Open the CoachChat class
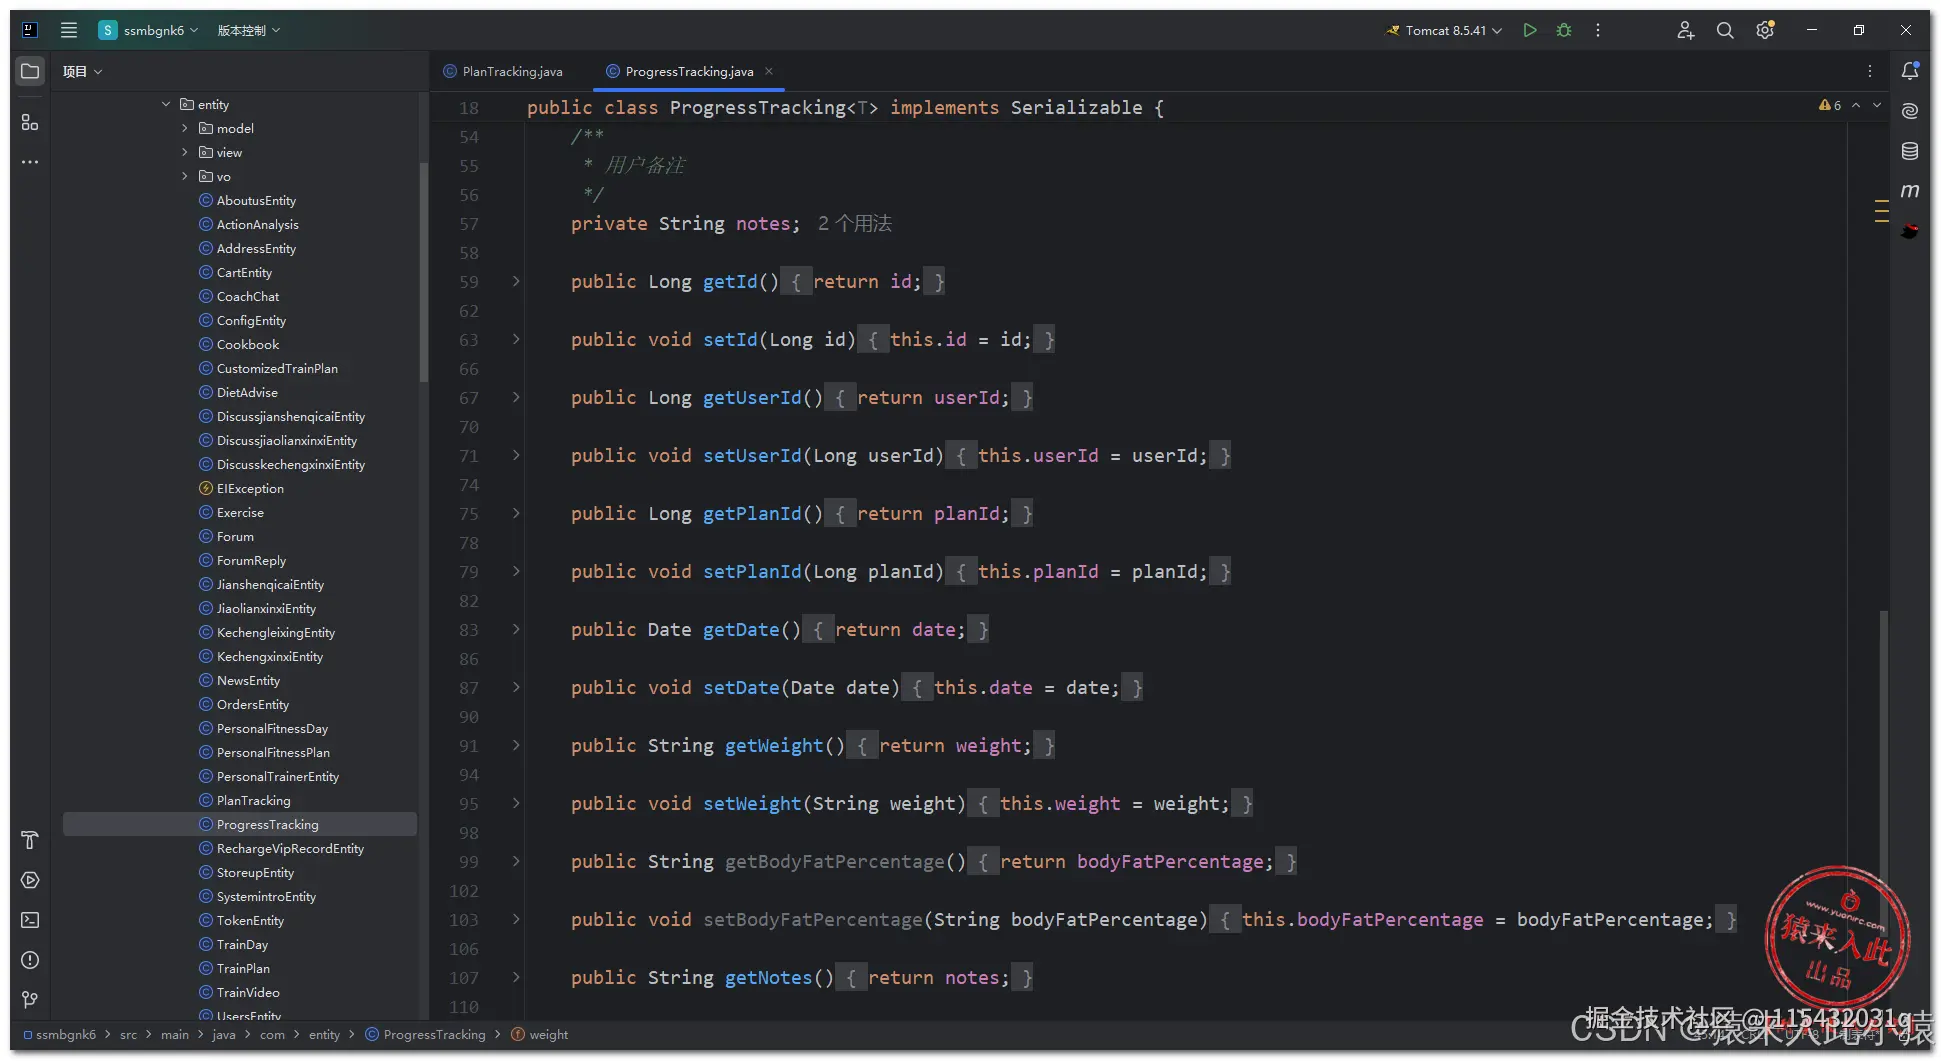The height and width of the screenshot is (1061, 1941). pyautogui.click(x=248, y=296)
